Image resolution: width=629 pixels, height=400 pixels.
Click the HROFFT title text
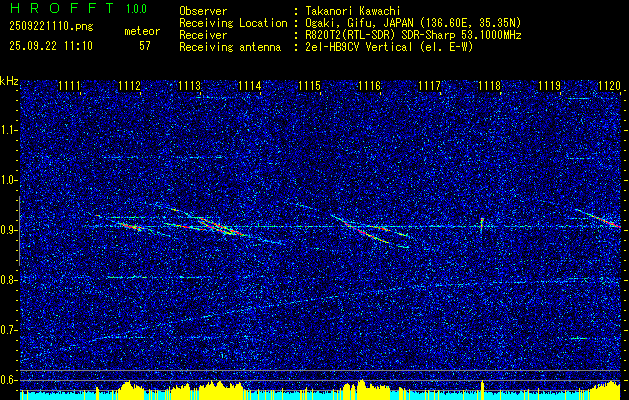pyautogui.click(x=62, y=8)
